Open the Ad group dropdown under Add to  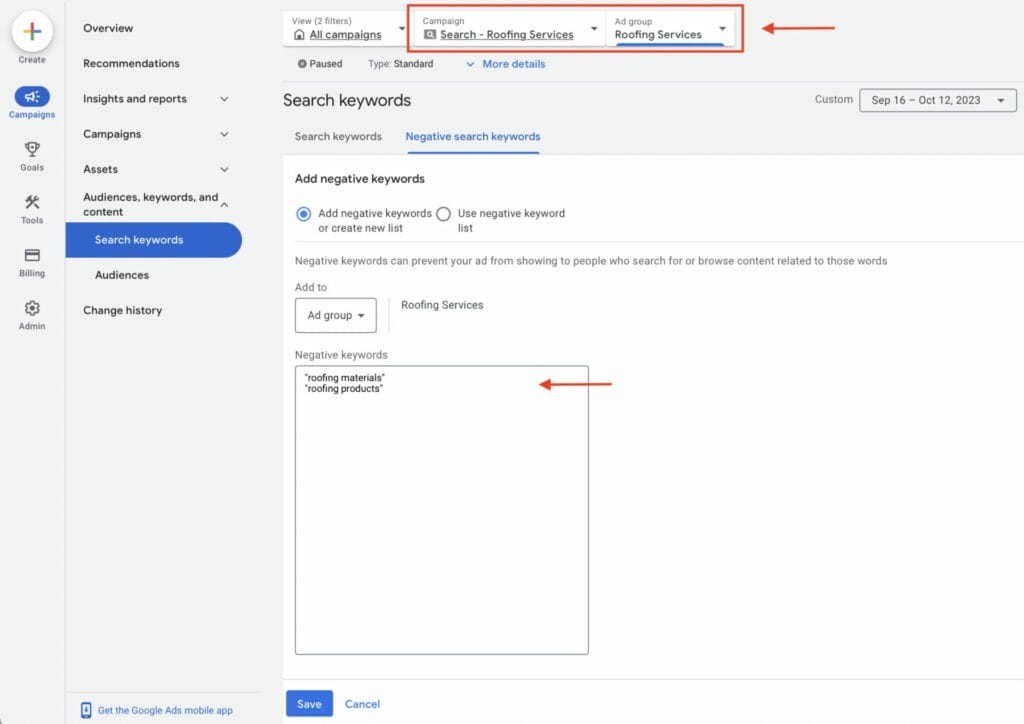coord(336,315)
